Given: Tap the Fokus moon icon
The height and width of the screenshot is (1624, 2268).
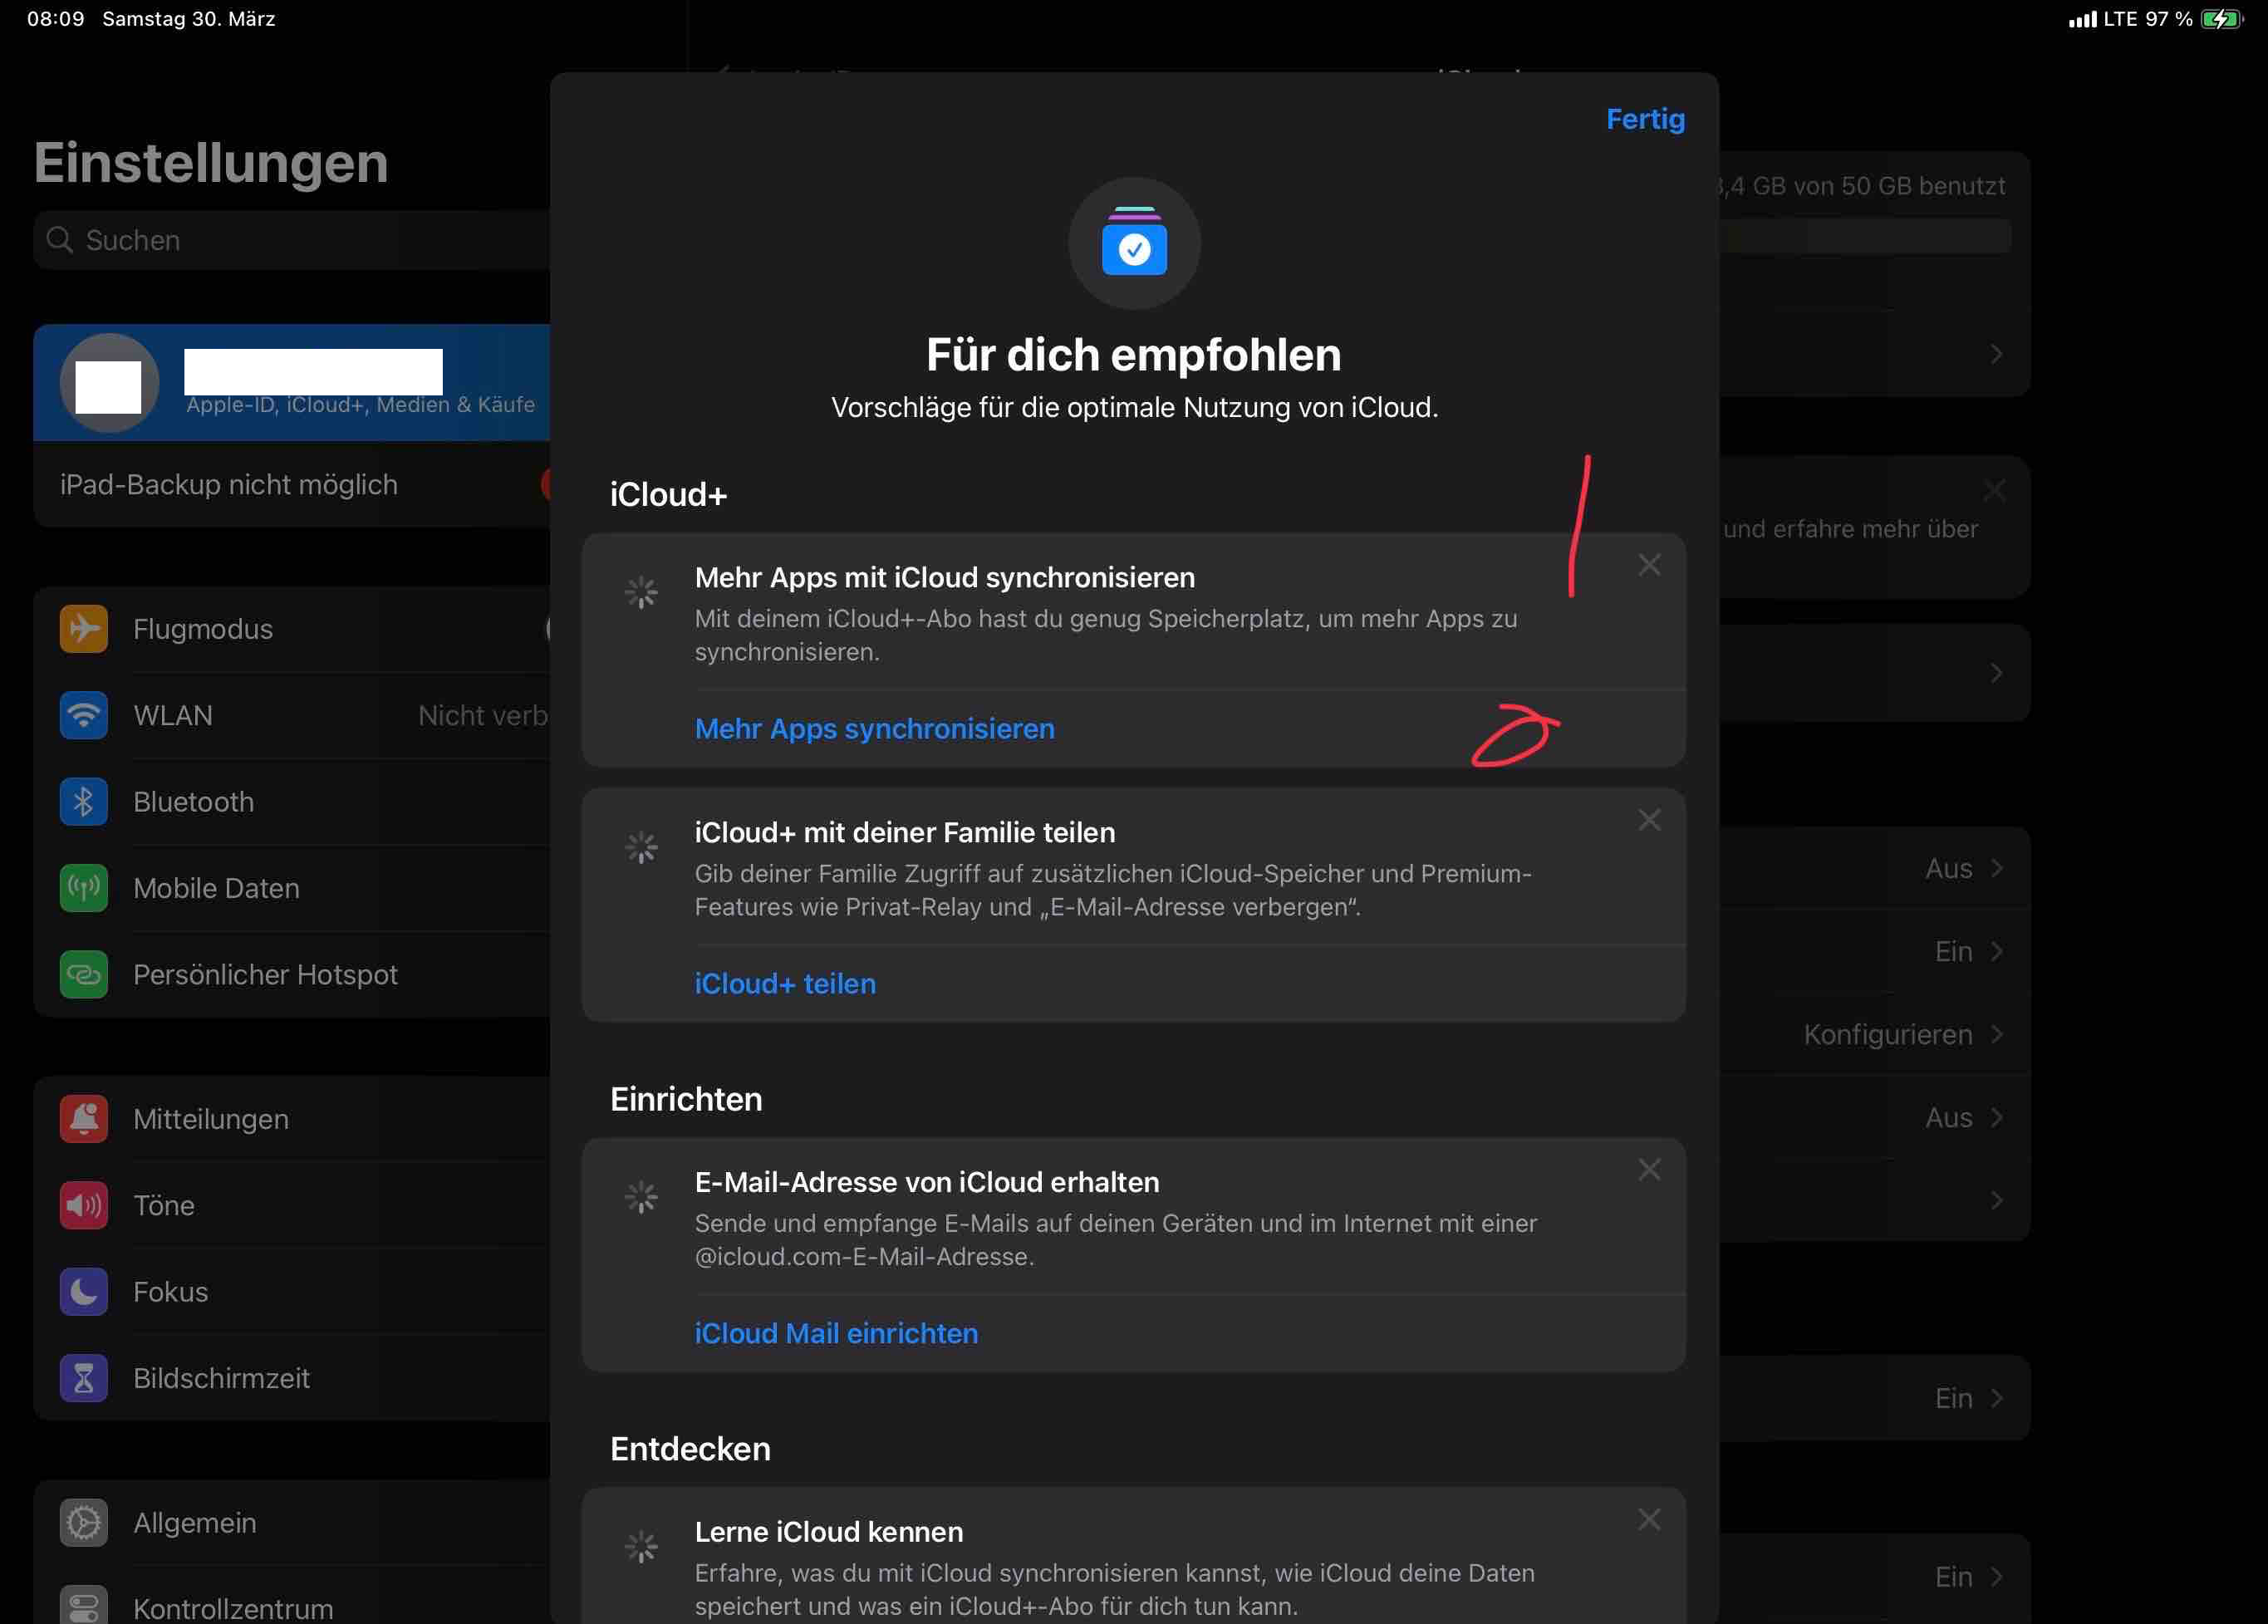Looking at the screenshot, I should (84, 1291).
